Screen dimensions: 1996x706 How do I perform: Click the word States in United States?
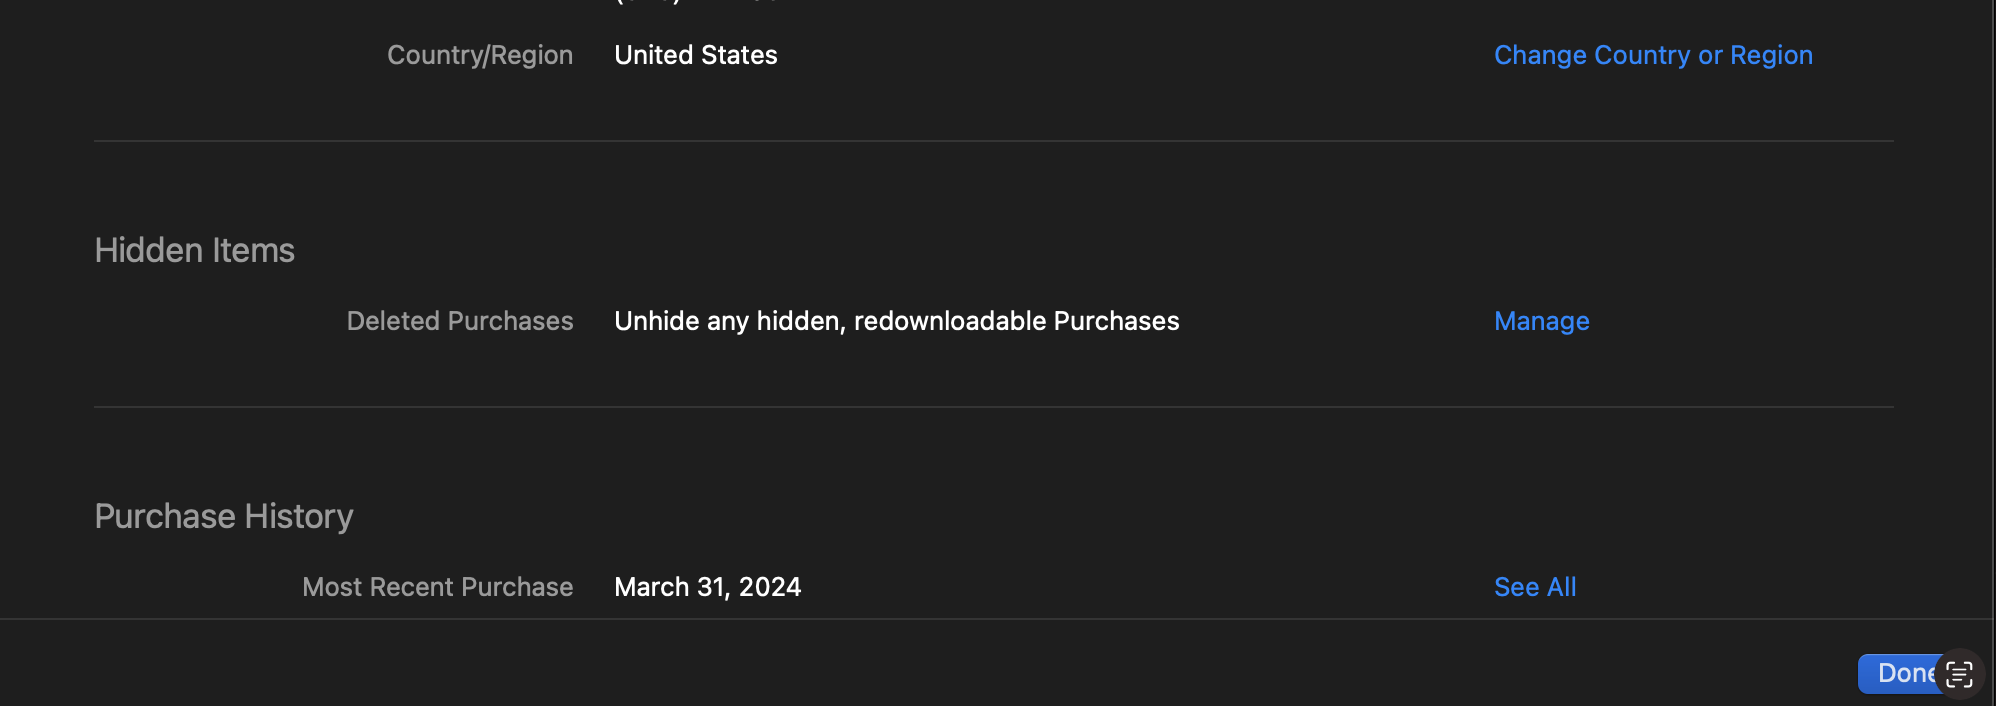click(x=739, y=55)
